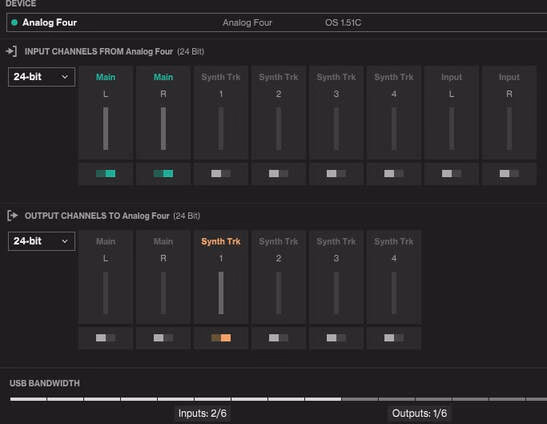Click Main R input level meter
547x424 pixels.
click(163, 128)
